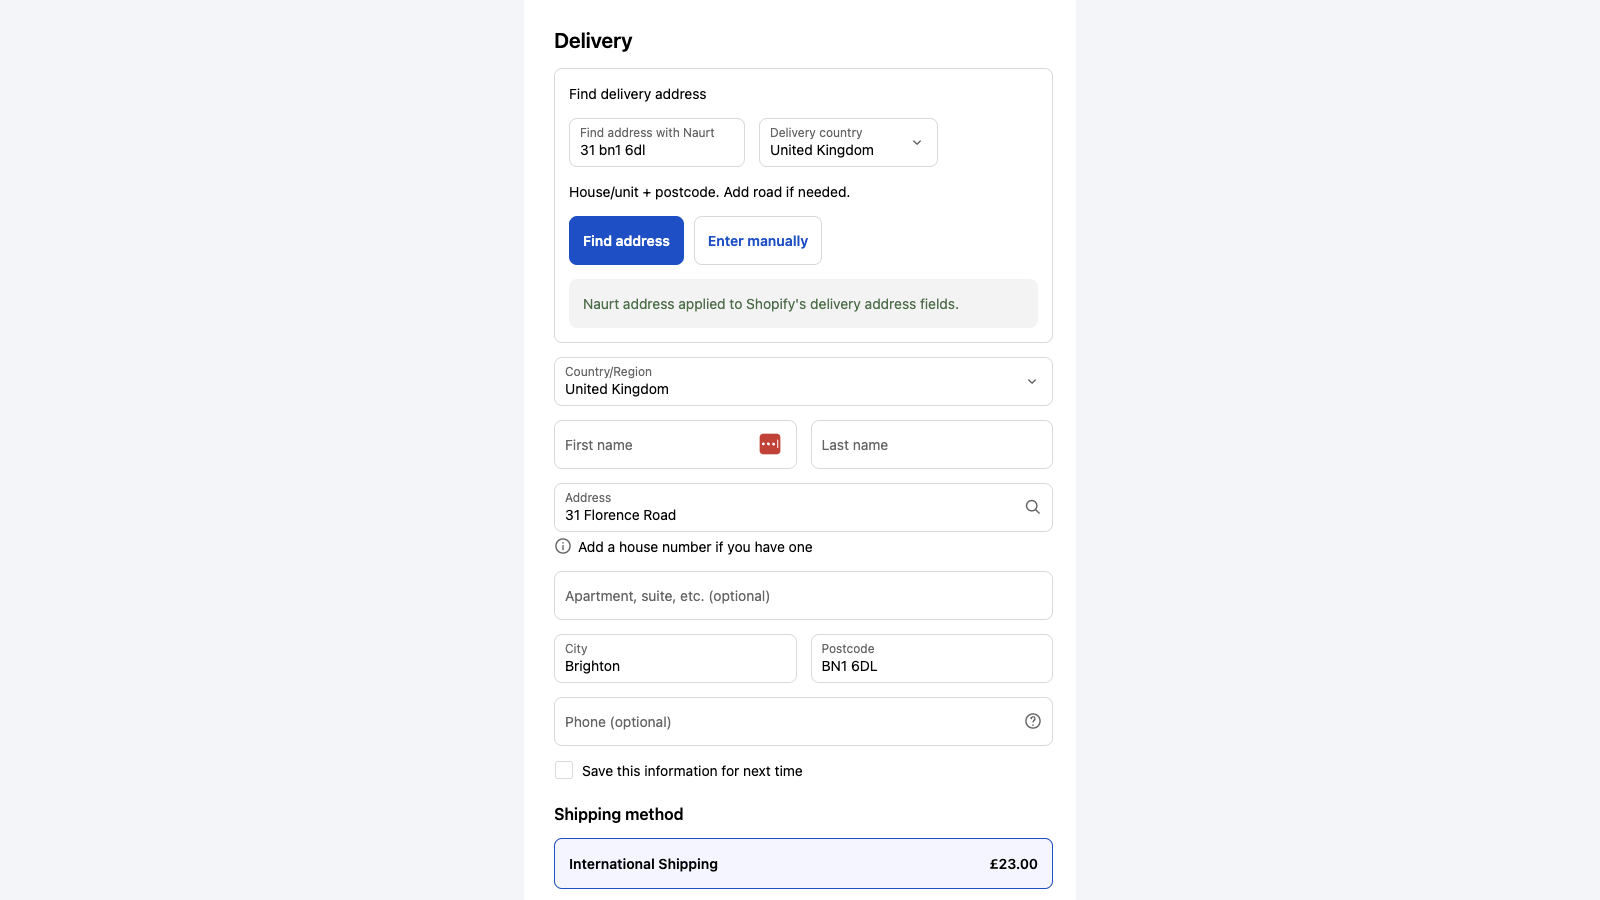1600x900 pixels.
Task: Click into the Last name field
Action: (932, 444)
